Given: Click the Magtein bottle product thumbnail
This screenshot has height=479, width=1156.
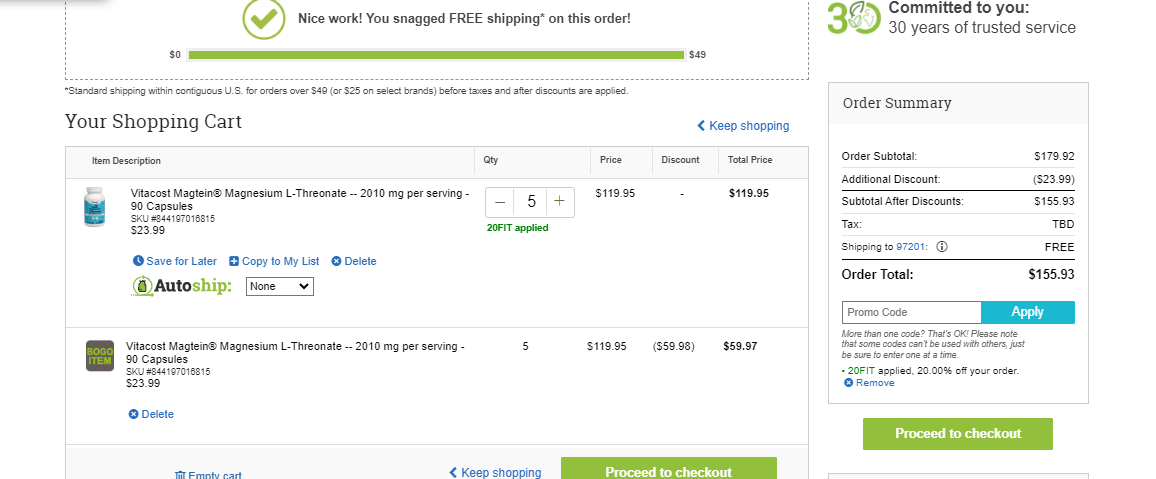Looking at the screenshot, I should pyautogui.click(x=94, y=206).
